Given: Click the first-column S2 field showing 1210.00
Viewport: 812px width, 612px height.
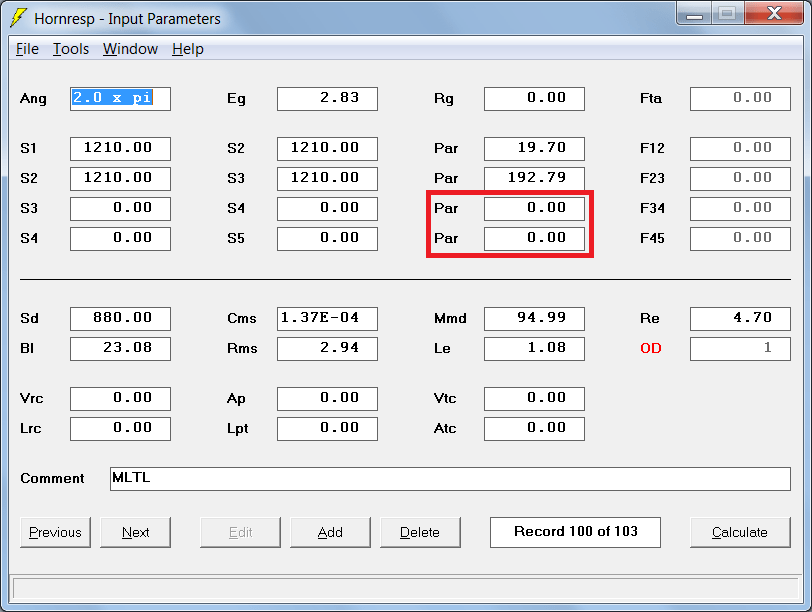Looking at the screenshot, I should (120, 179).
